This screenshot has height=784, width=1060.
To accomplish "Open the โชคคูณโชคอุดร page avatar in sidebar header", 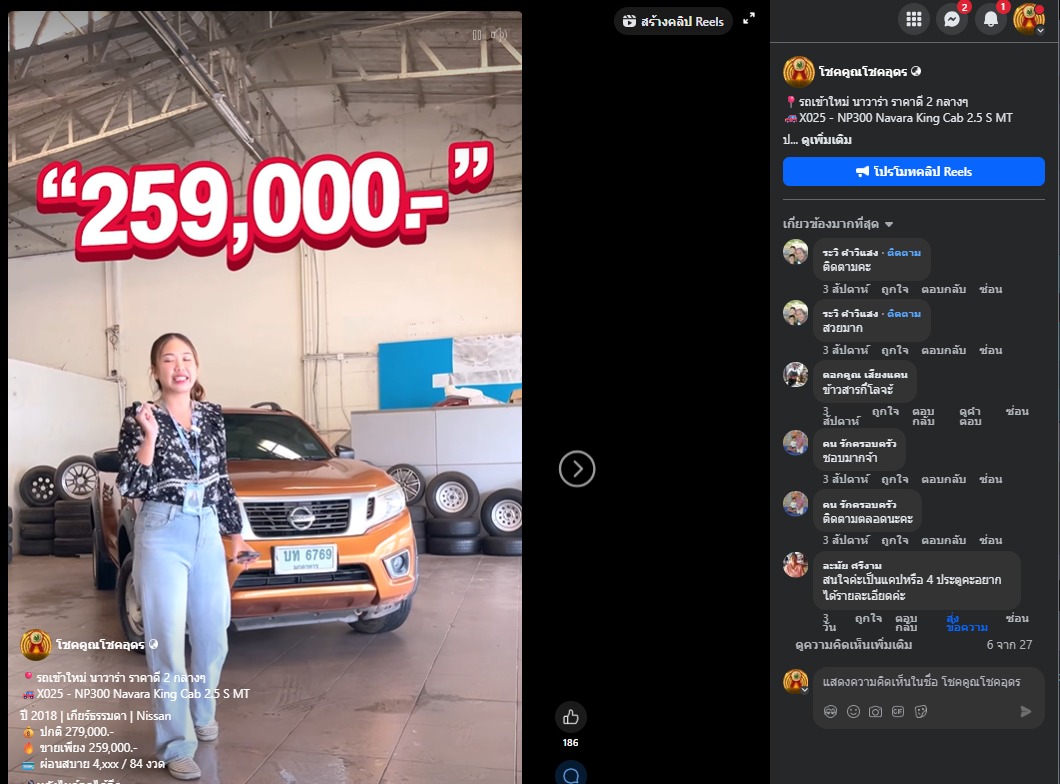I will [x=798, y=72].
